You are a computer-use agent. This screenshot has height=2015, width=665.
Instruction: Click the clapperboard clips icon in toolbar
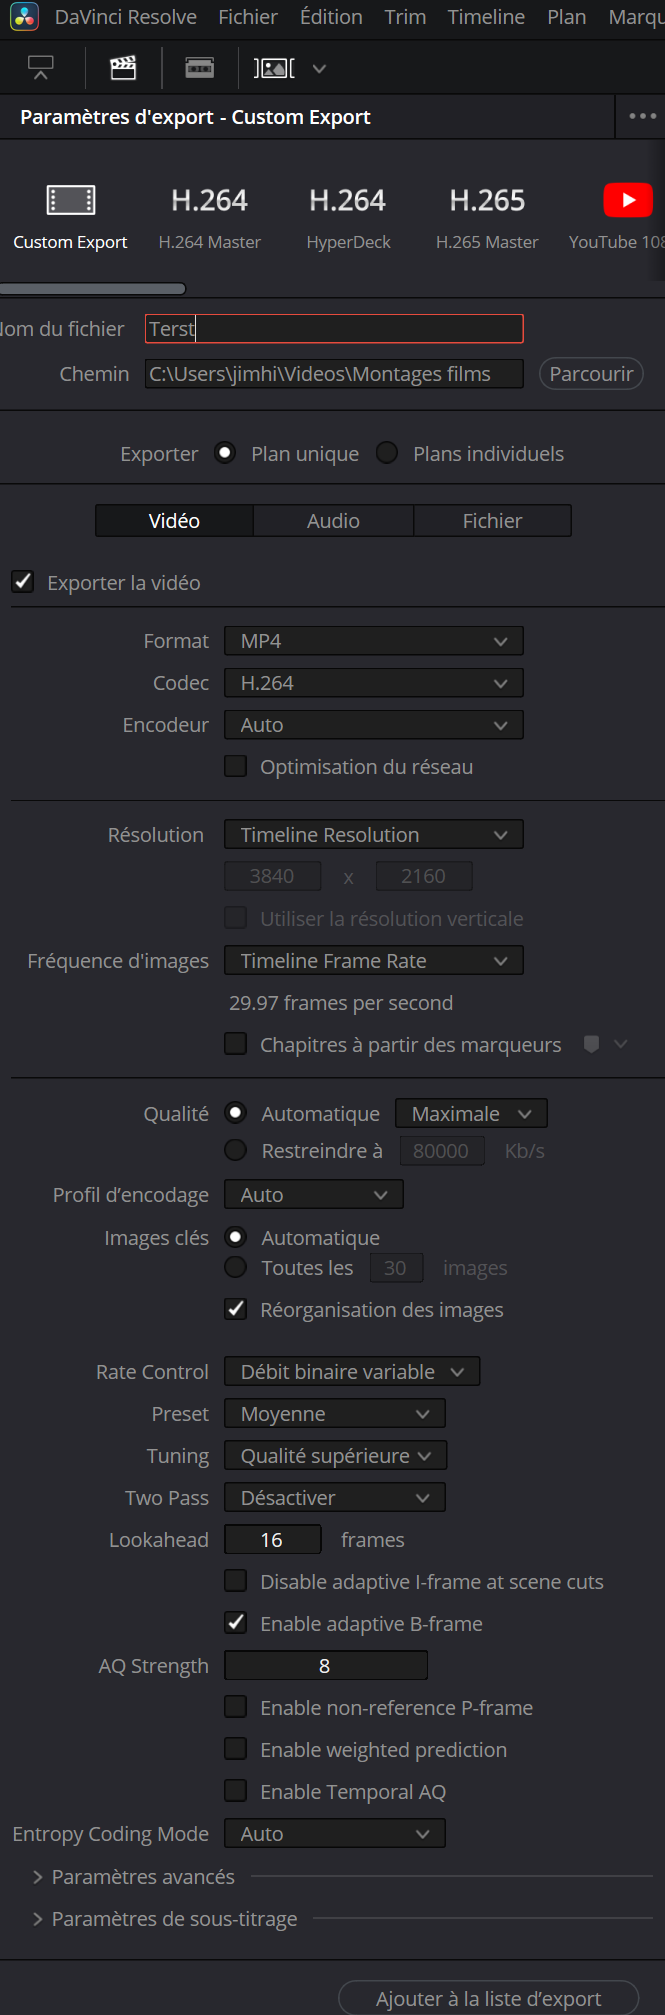123,68
